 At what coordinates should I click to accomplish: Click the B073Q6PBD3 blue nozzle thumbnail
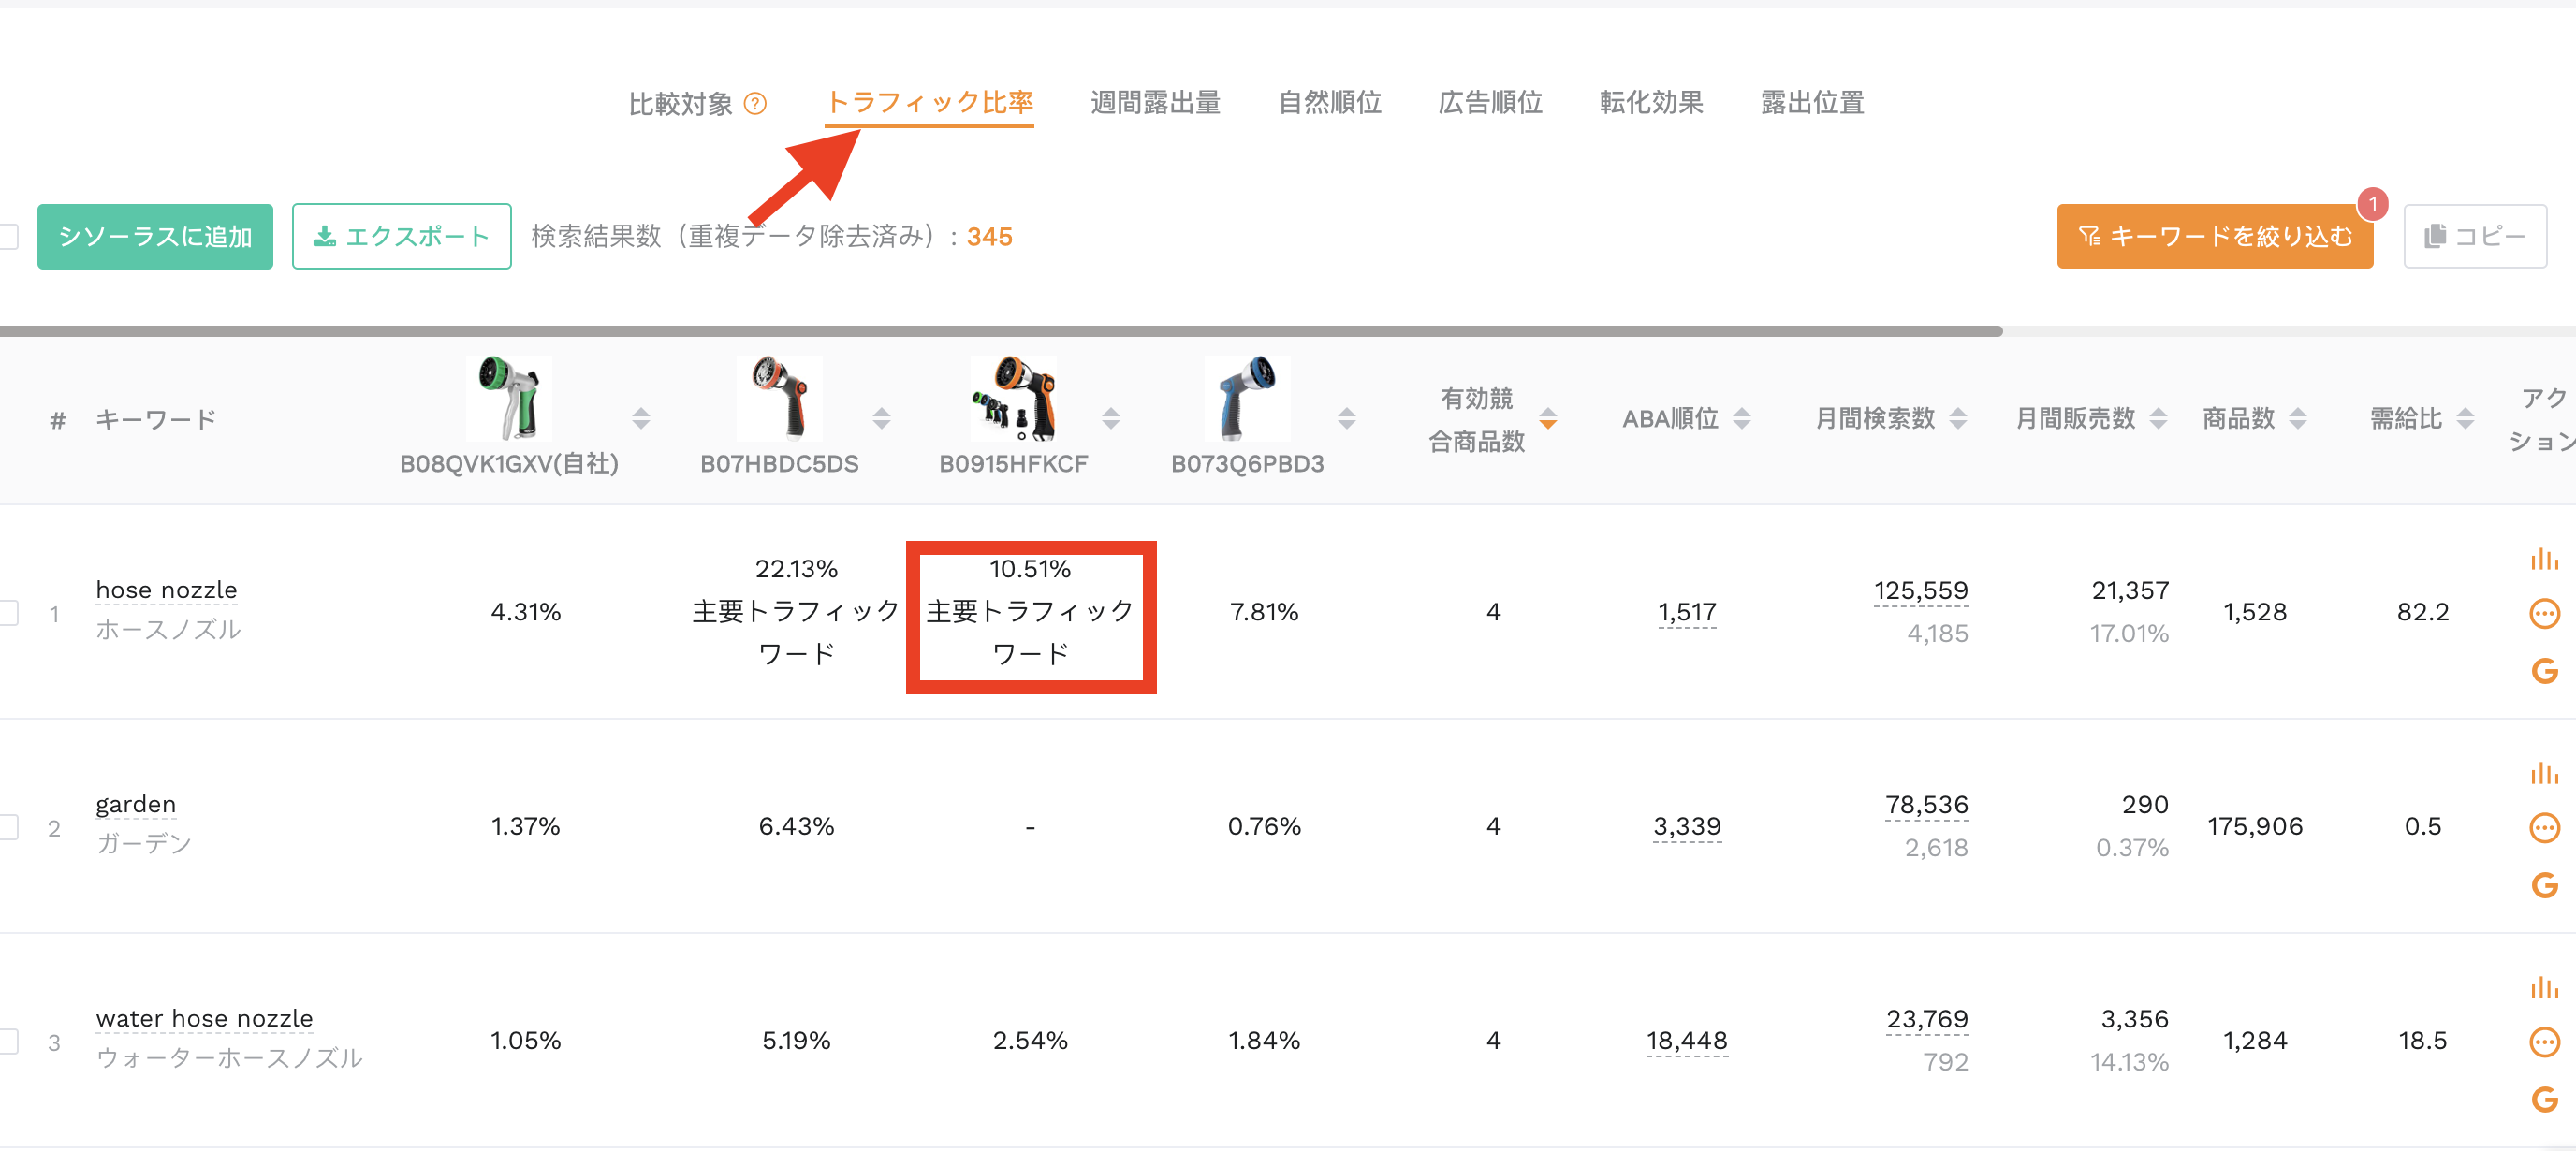(1247, 398)
